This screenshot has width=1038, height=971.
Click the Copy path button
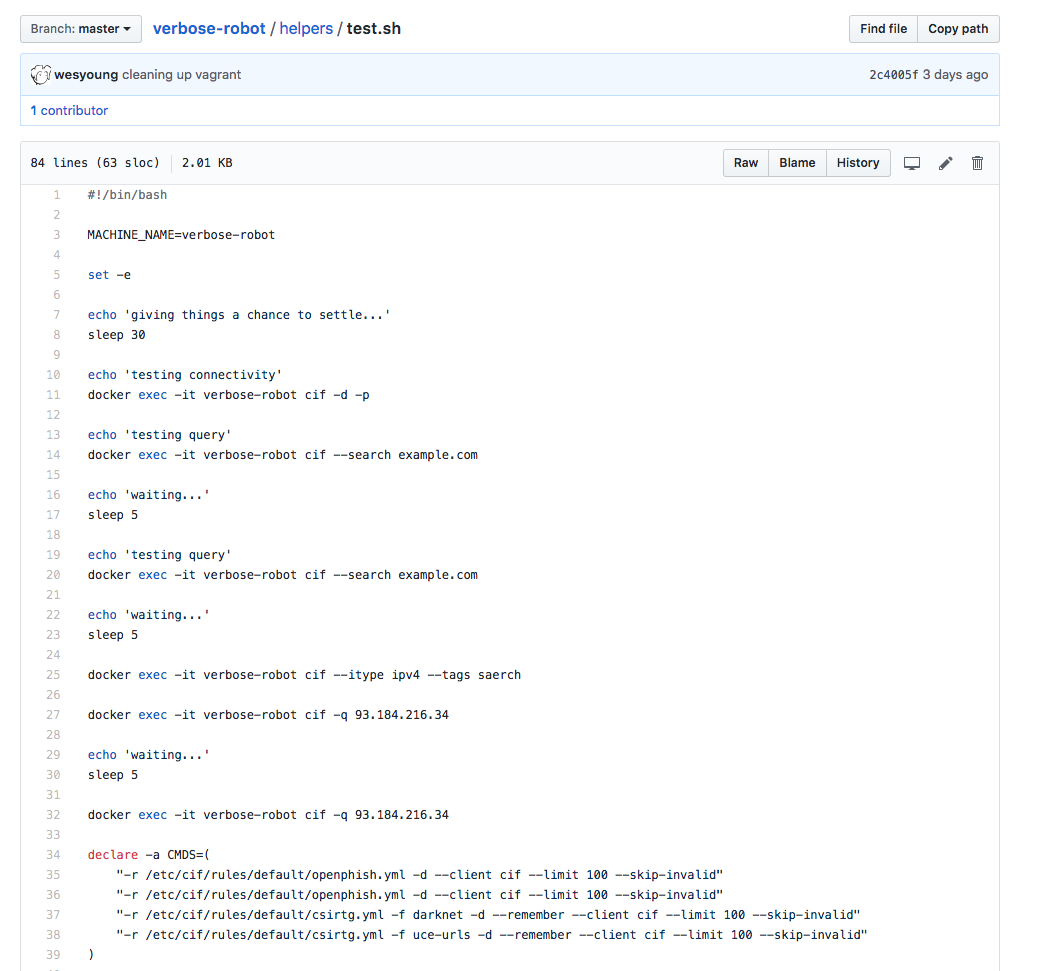point(958,29)
